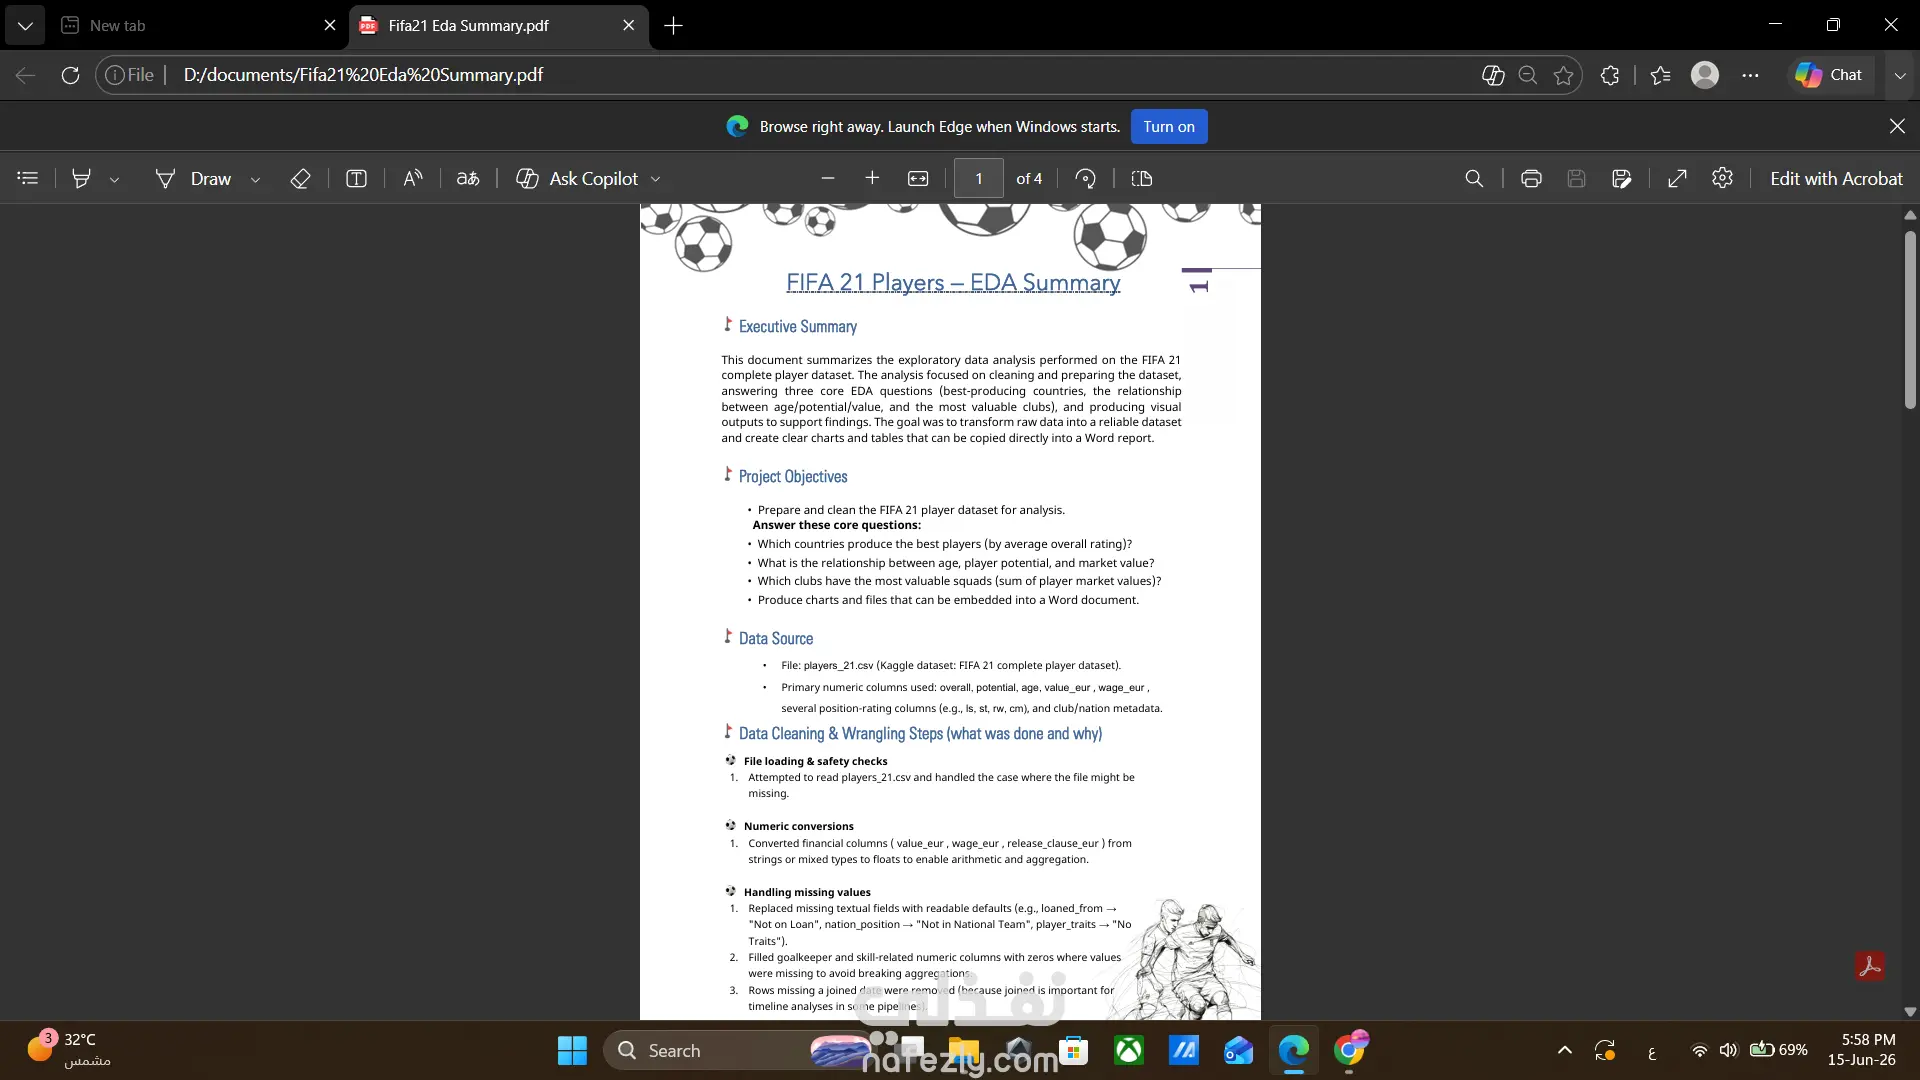Select the Fifa21 Eda Summary.pdf tab

[x=498, y=25]
